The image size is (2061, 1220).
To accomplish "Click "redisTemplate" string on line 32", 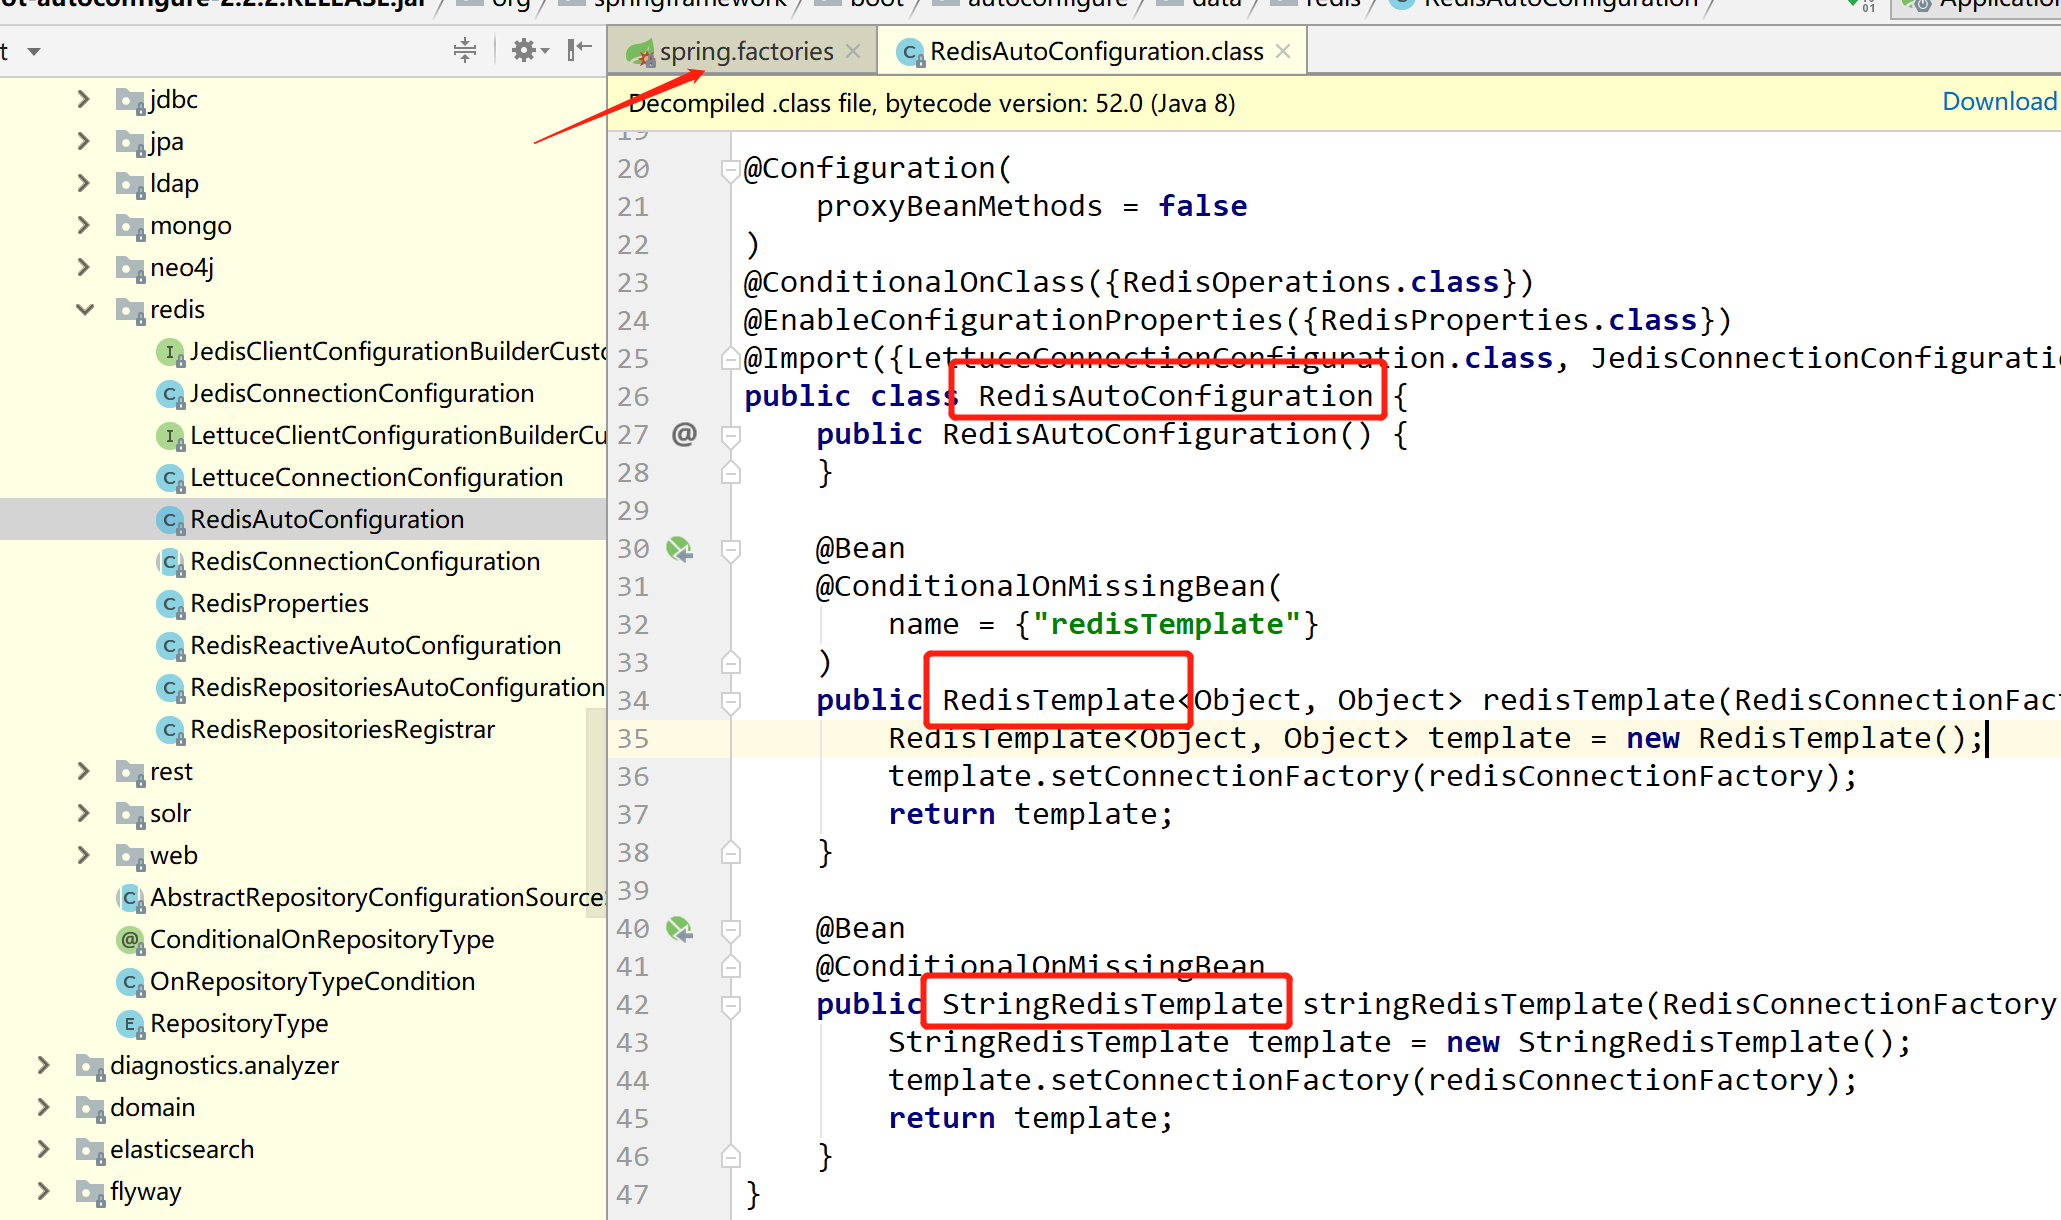I will (x=1167, y=624).
